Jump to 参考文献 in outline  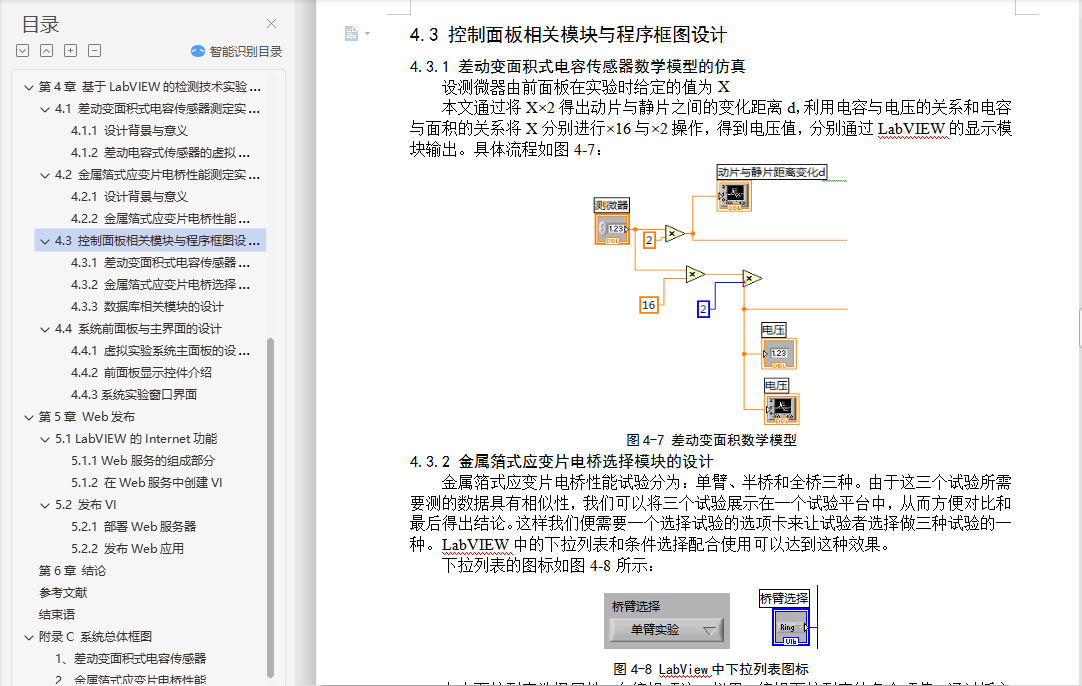(63, 593)
